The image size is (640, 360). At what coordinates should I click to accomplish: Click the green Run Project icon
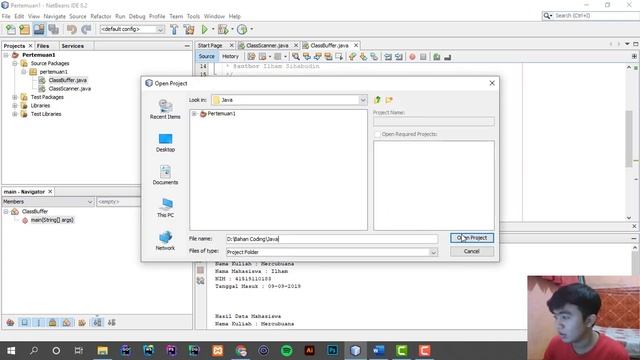[204, 29]
